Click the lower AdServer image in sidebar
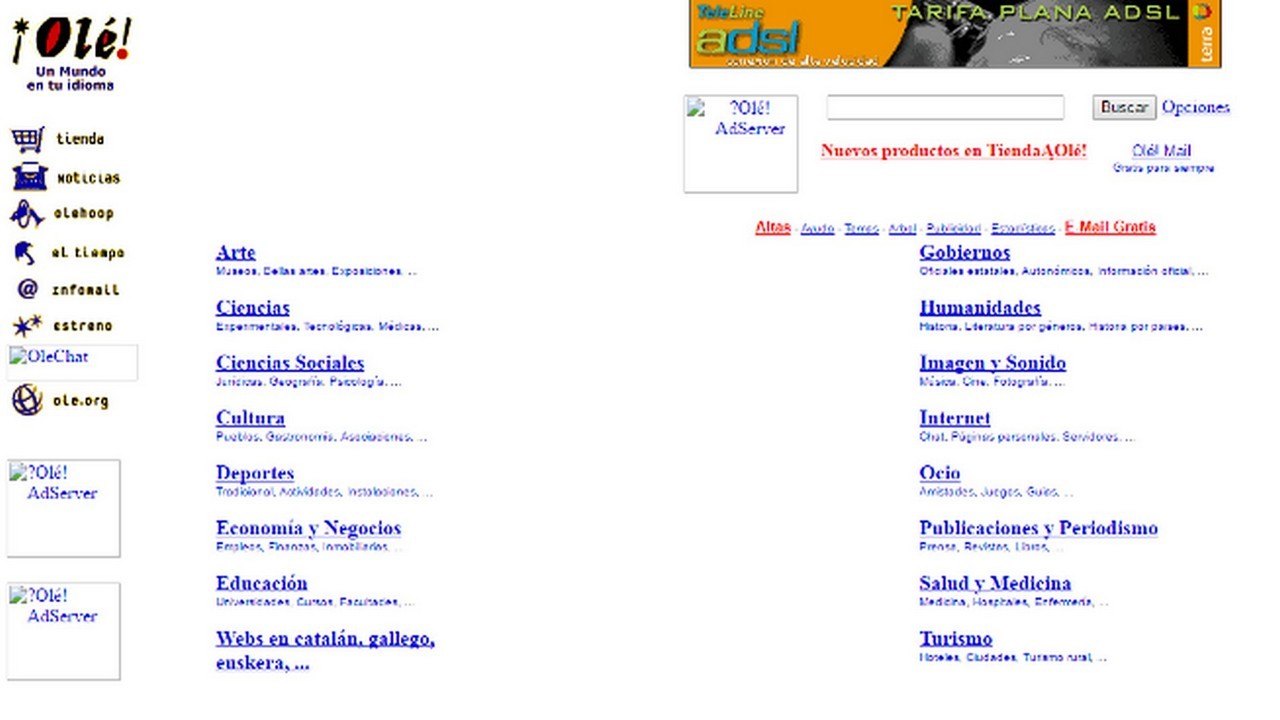The image size is (1280, 720). click(64, 631)
